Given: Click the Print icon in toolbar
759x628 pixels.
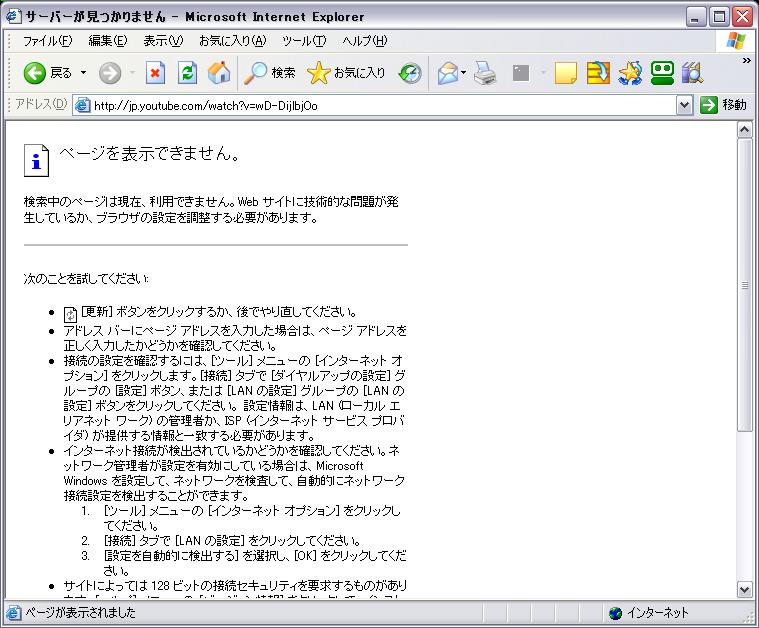Looking at the screenshot, I should [485, 73].
